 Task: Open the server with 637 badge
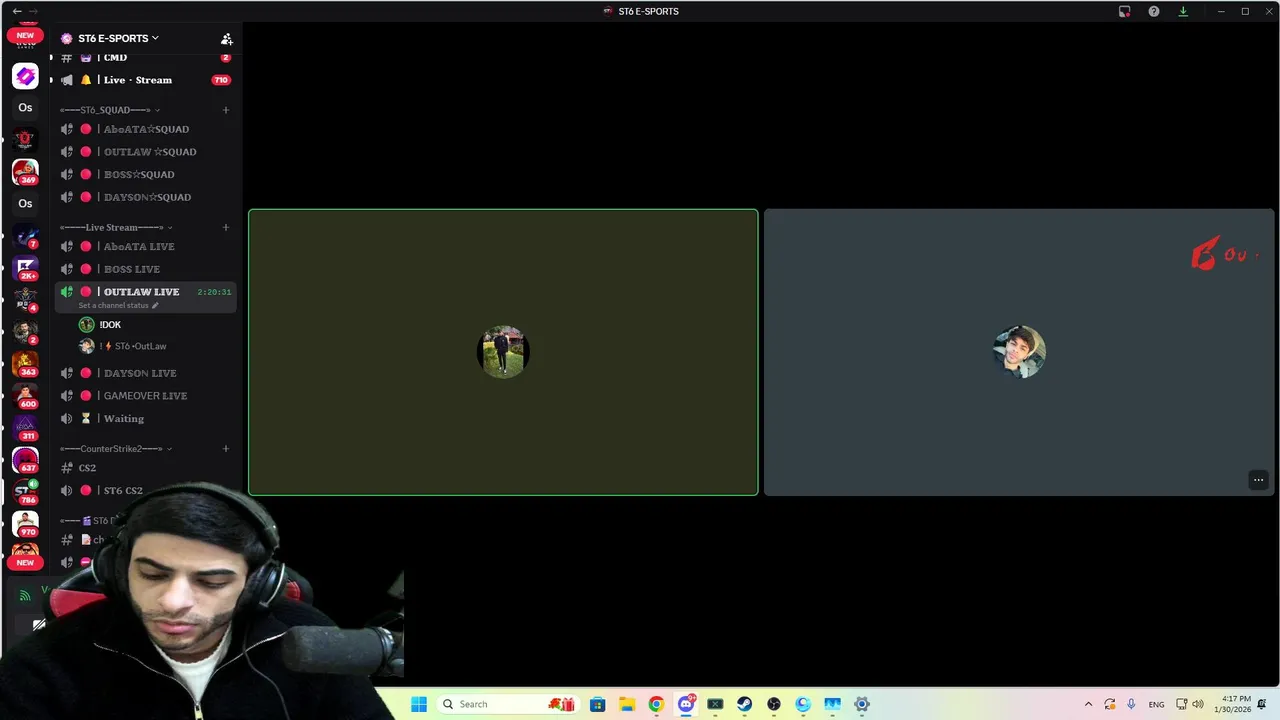point(25,460)
